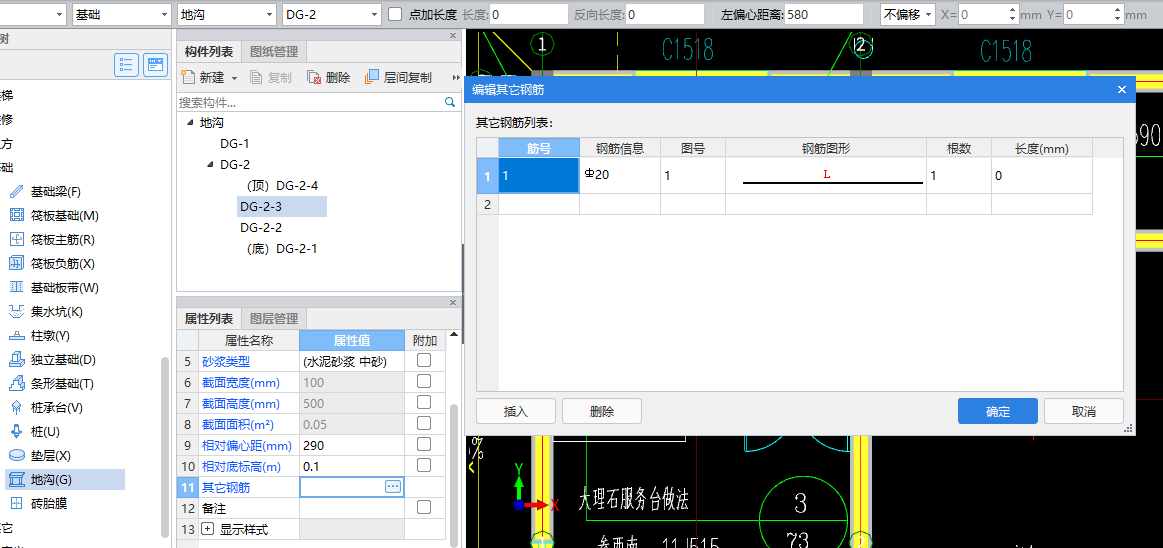The height and width of the screenshot is (548, 1163).
Task: Select 筏板主筋(R) icon
Action: tap(16, 240)
